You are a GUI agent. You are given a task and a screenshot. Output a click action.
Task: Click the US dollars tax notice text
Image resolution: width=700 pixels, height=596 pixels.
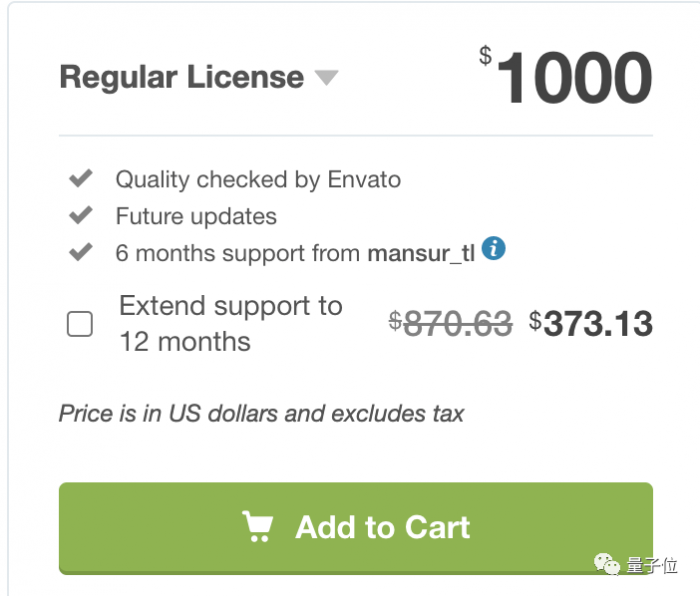pos(261,412)
